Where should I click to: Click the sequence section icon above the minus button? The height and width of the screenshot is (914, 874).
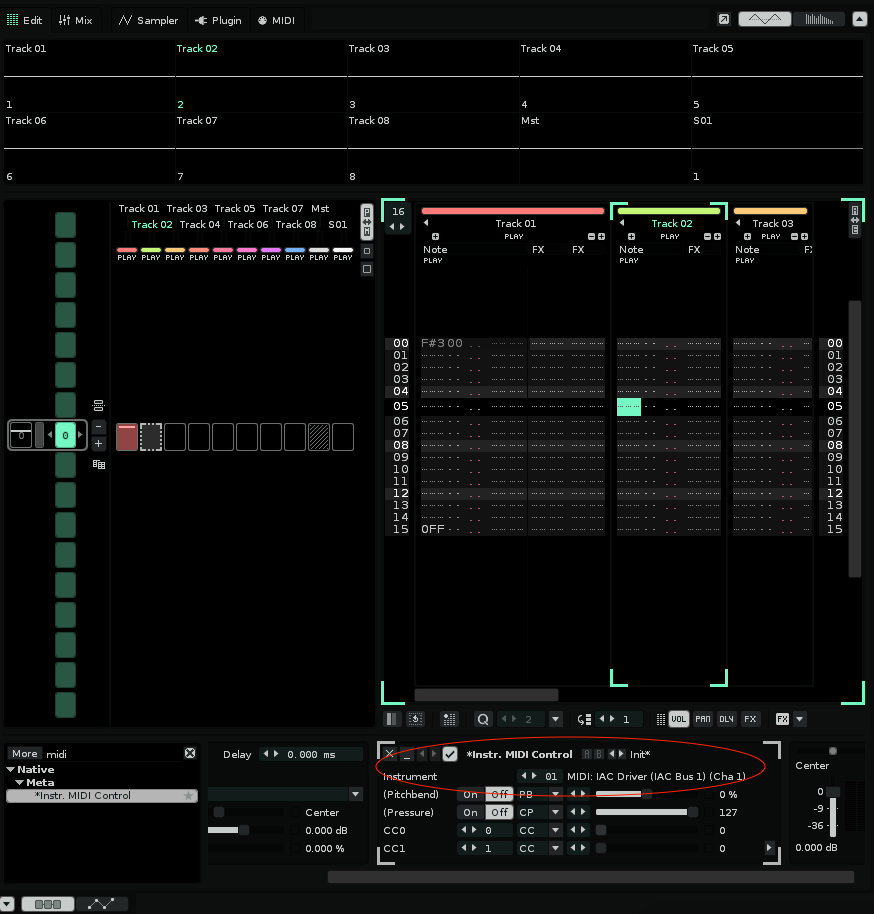(99, 405)
